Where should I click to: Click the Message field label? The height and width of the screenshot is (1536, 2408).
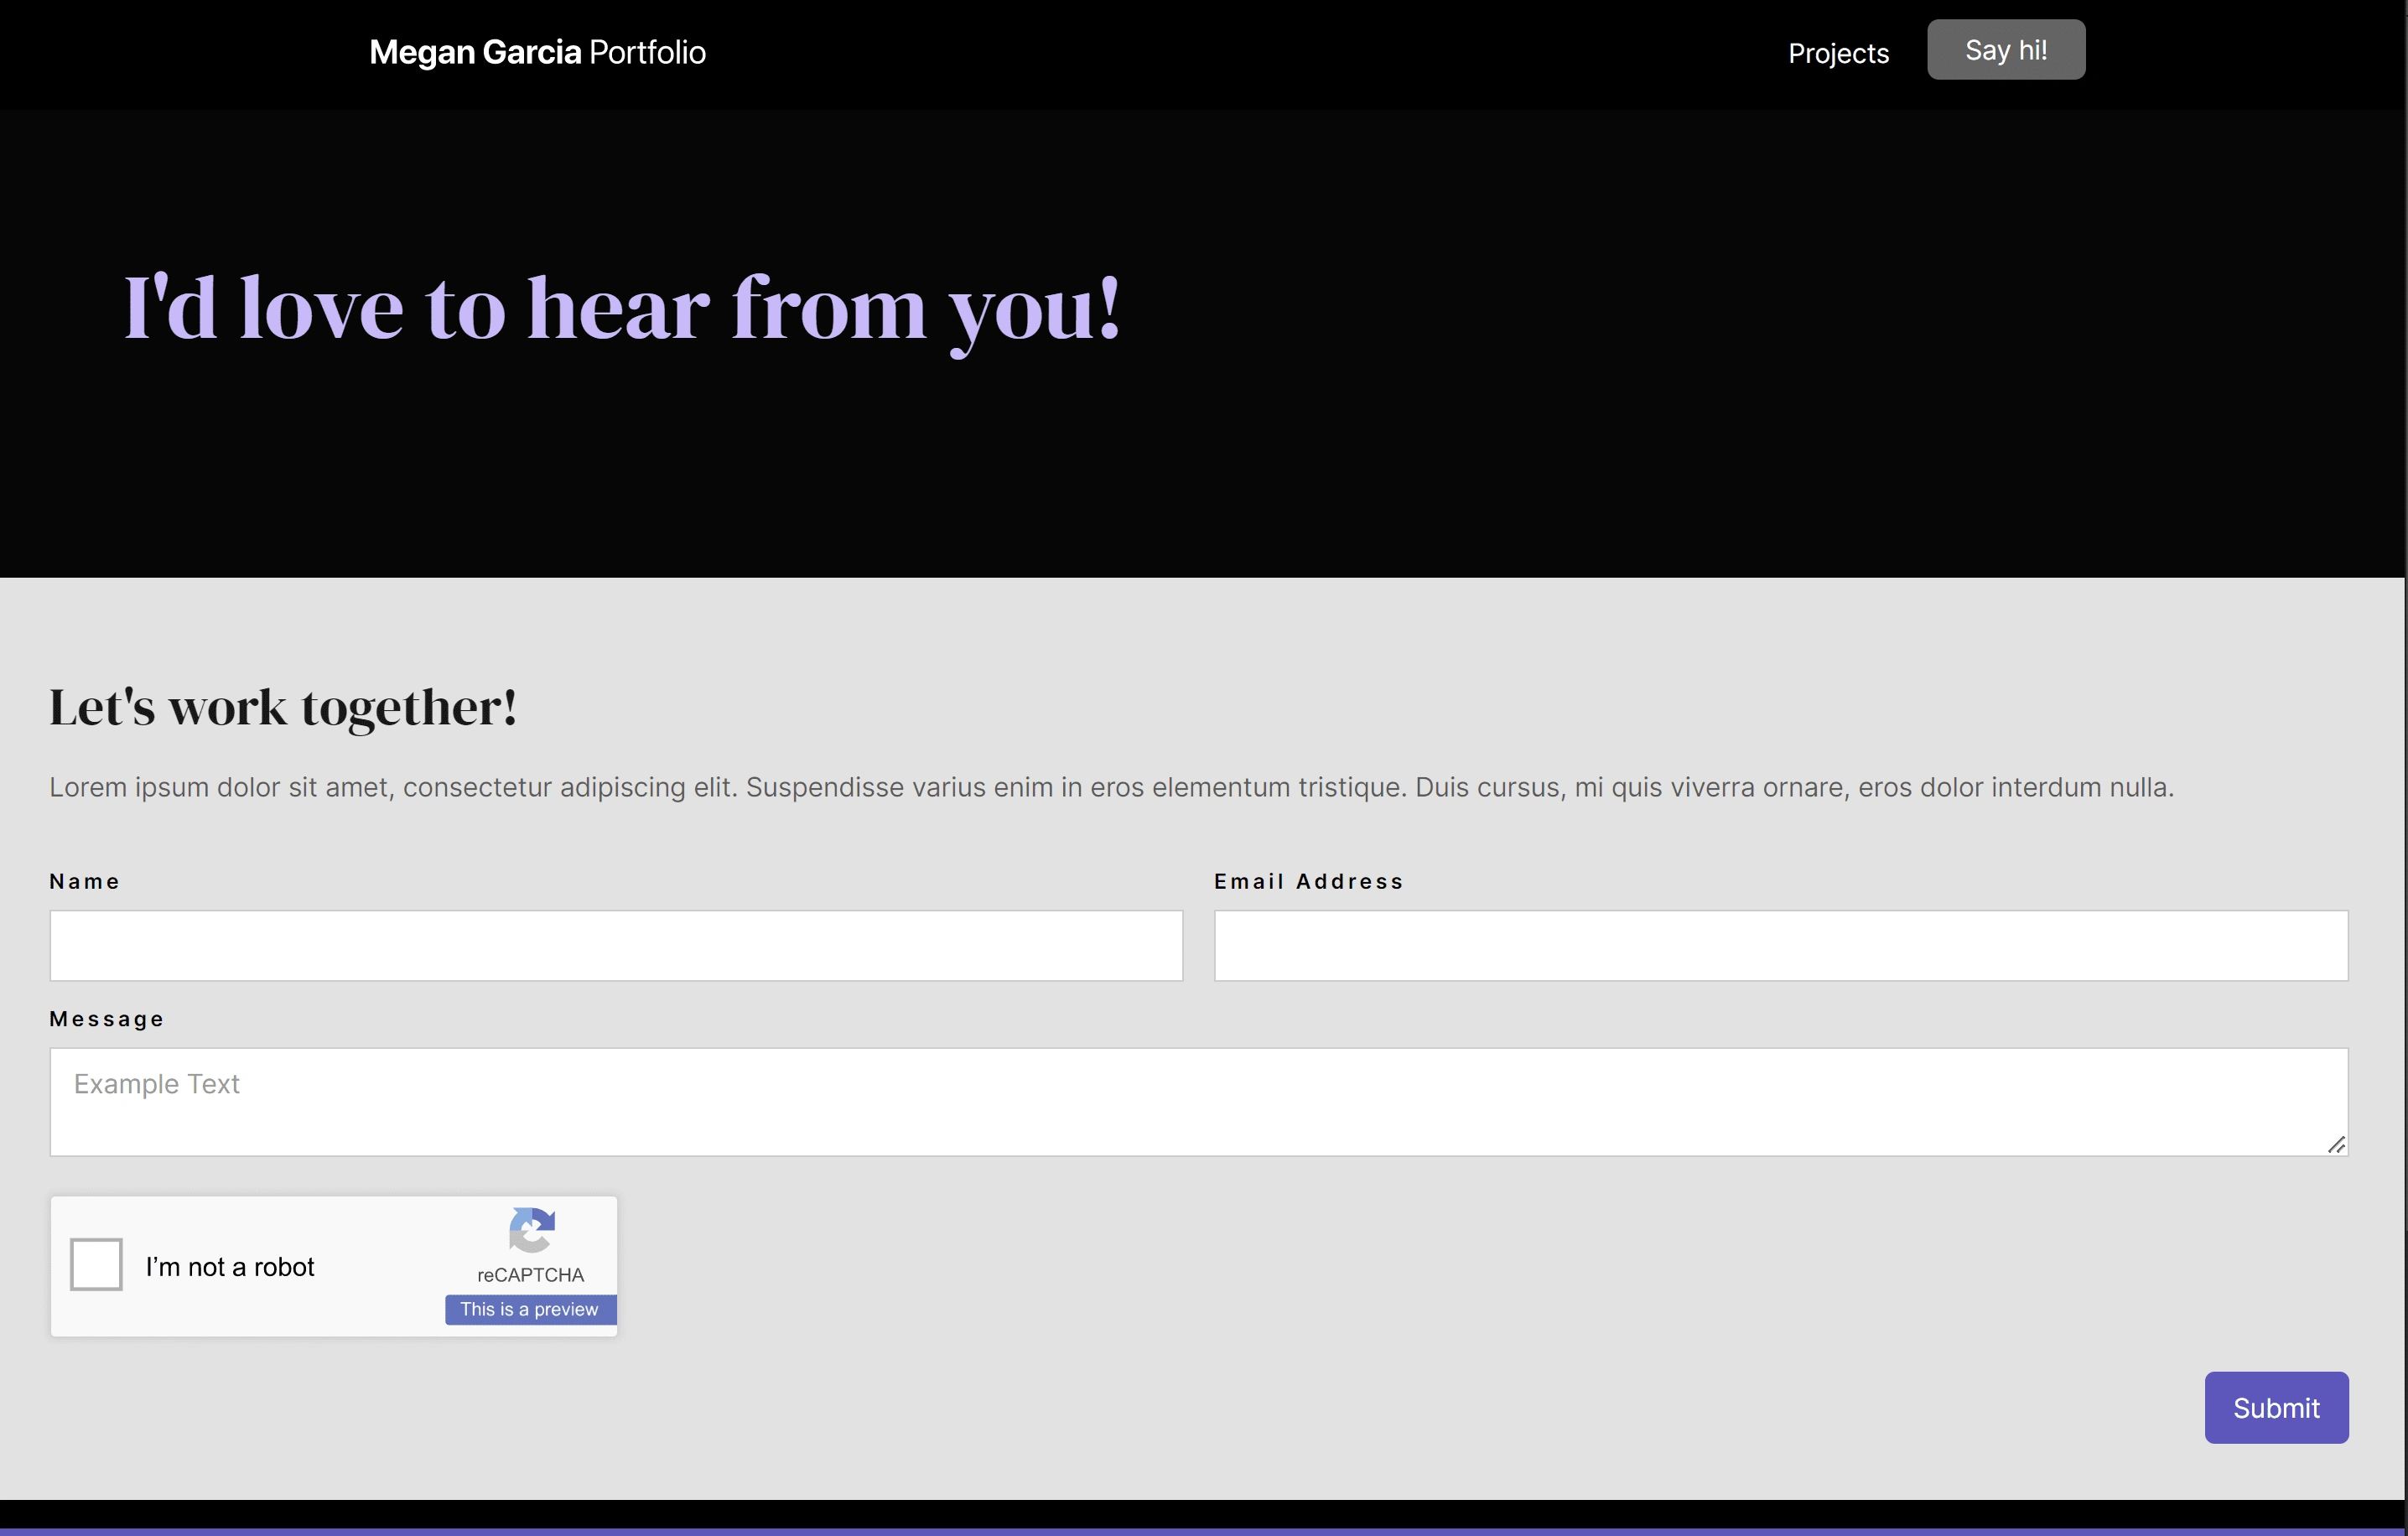[107, 1019]
